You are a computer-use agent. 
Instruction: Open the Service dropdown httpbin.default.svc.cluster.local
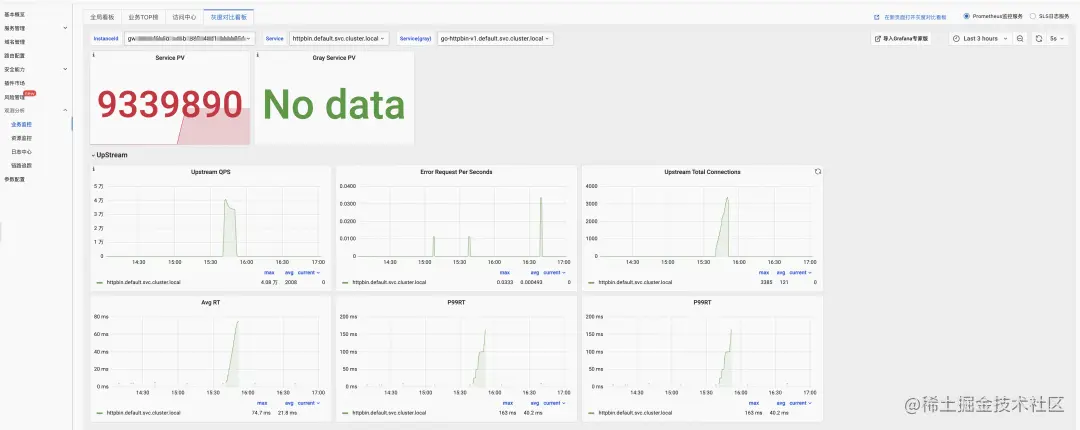[x=338, y=39]
